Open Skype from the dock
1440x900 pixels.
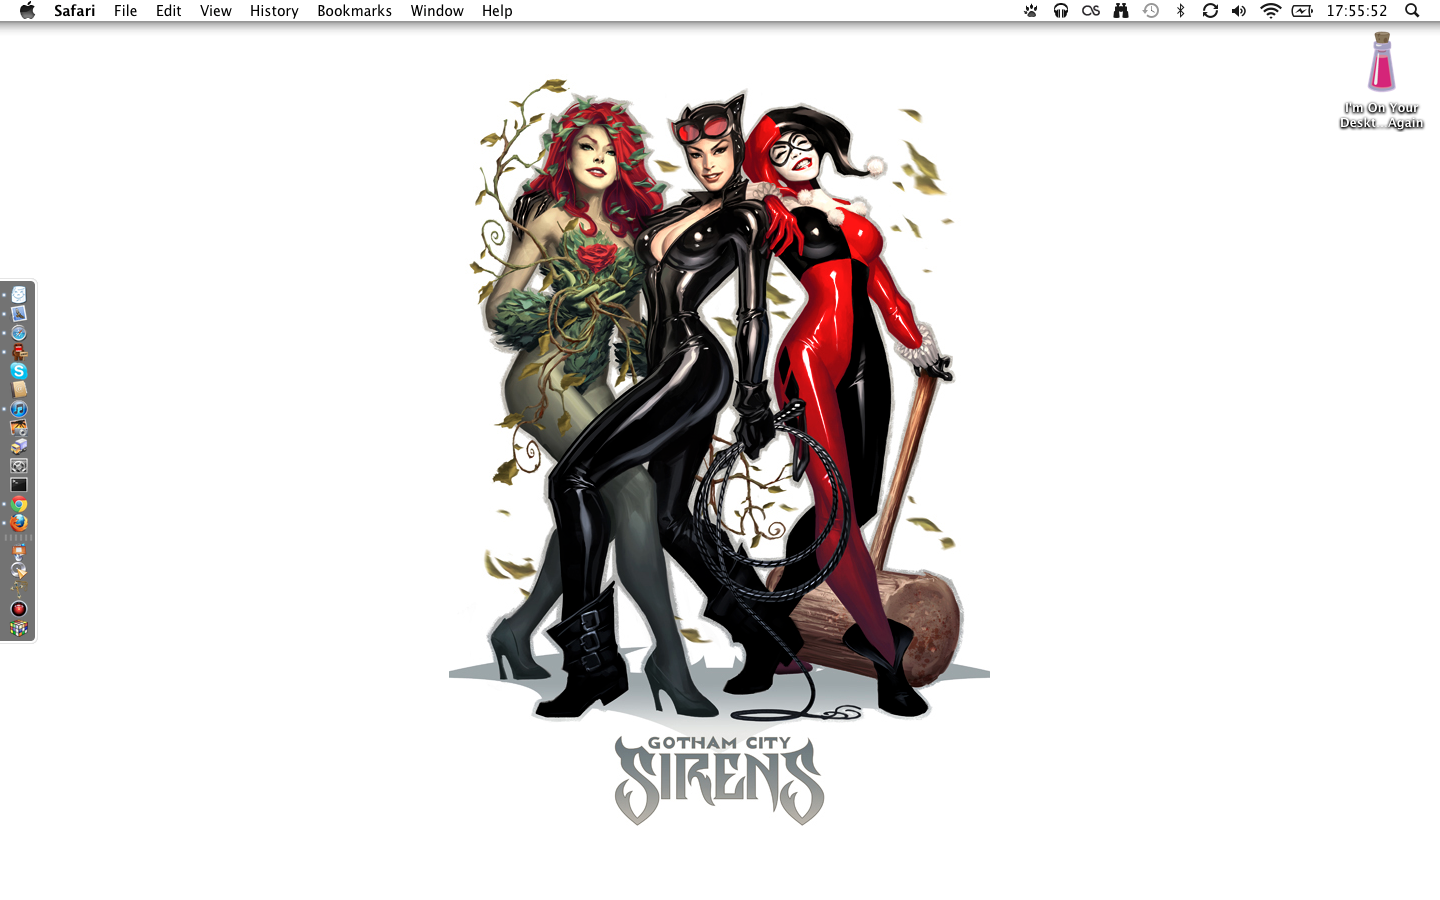coord(18,371)
